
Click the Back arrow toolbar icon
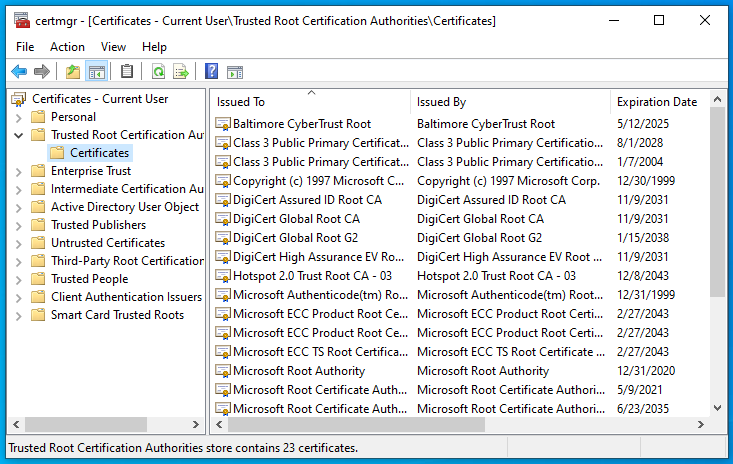click(x=19, y=71)
